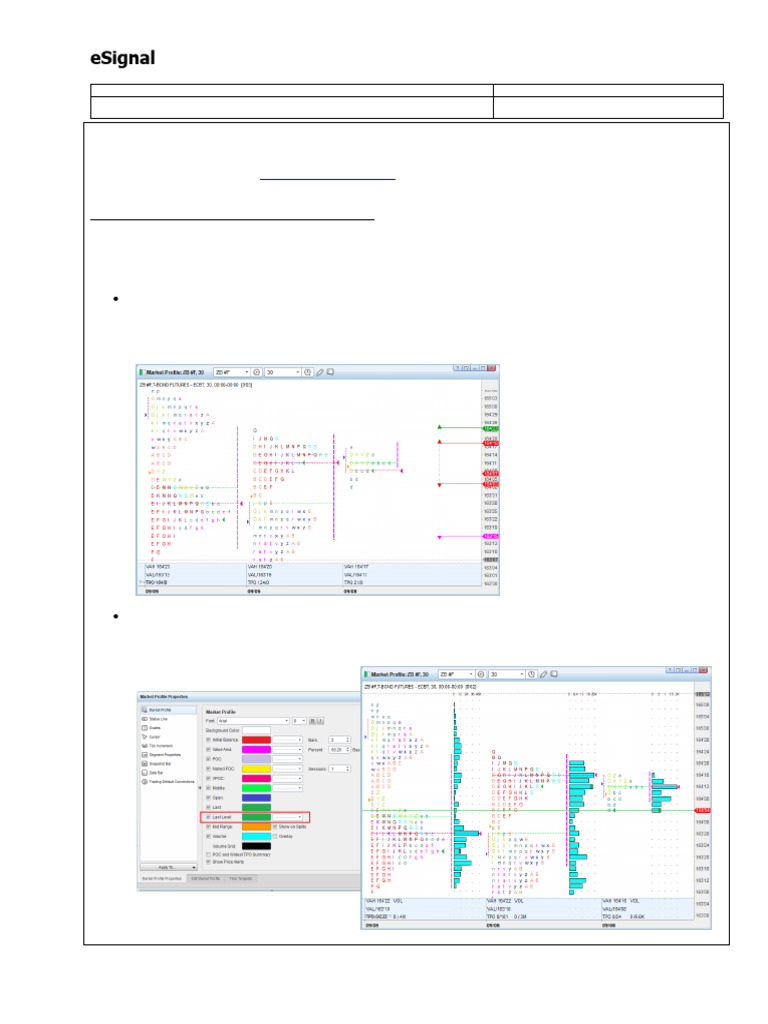The height and width of the screenshot is (1024, 768).
Task: Switch to Edit Market Profile tab
Action: click(x=205, y=878)
